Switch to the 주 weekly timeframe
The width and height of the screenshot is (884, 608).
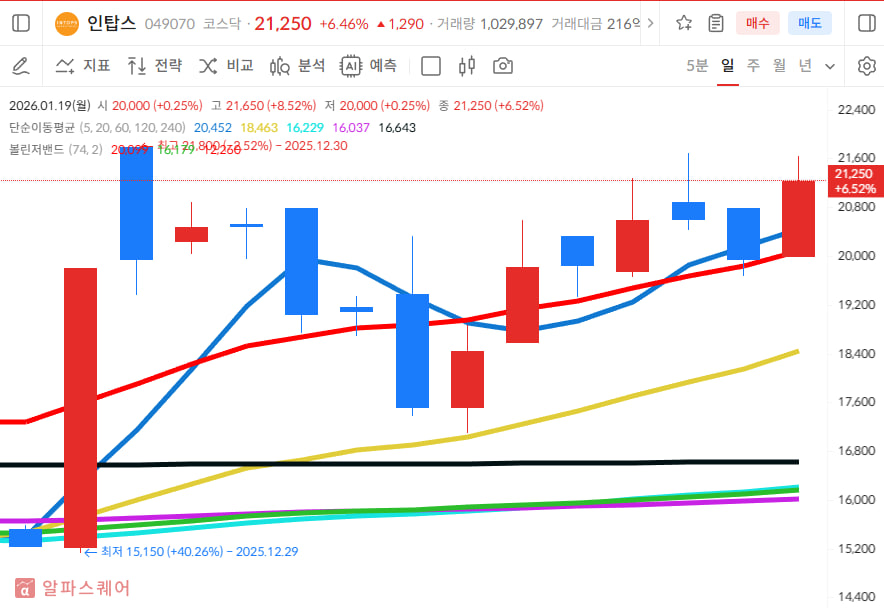pyautogui.click(x=753, y=66)
